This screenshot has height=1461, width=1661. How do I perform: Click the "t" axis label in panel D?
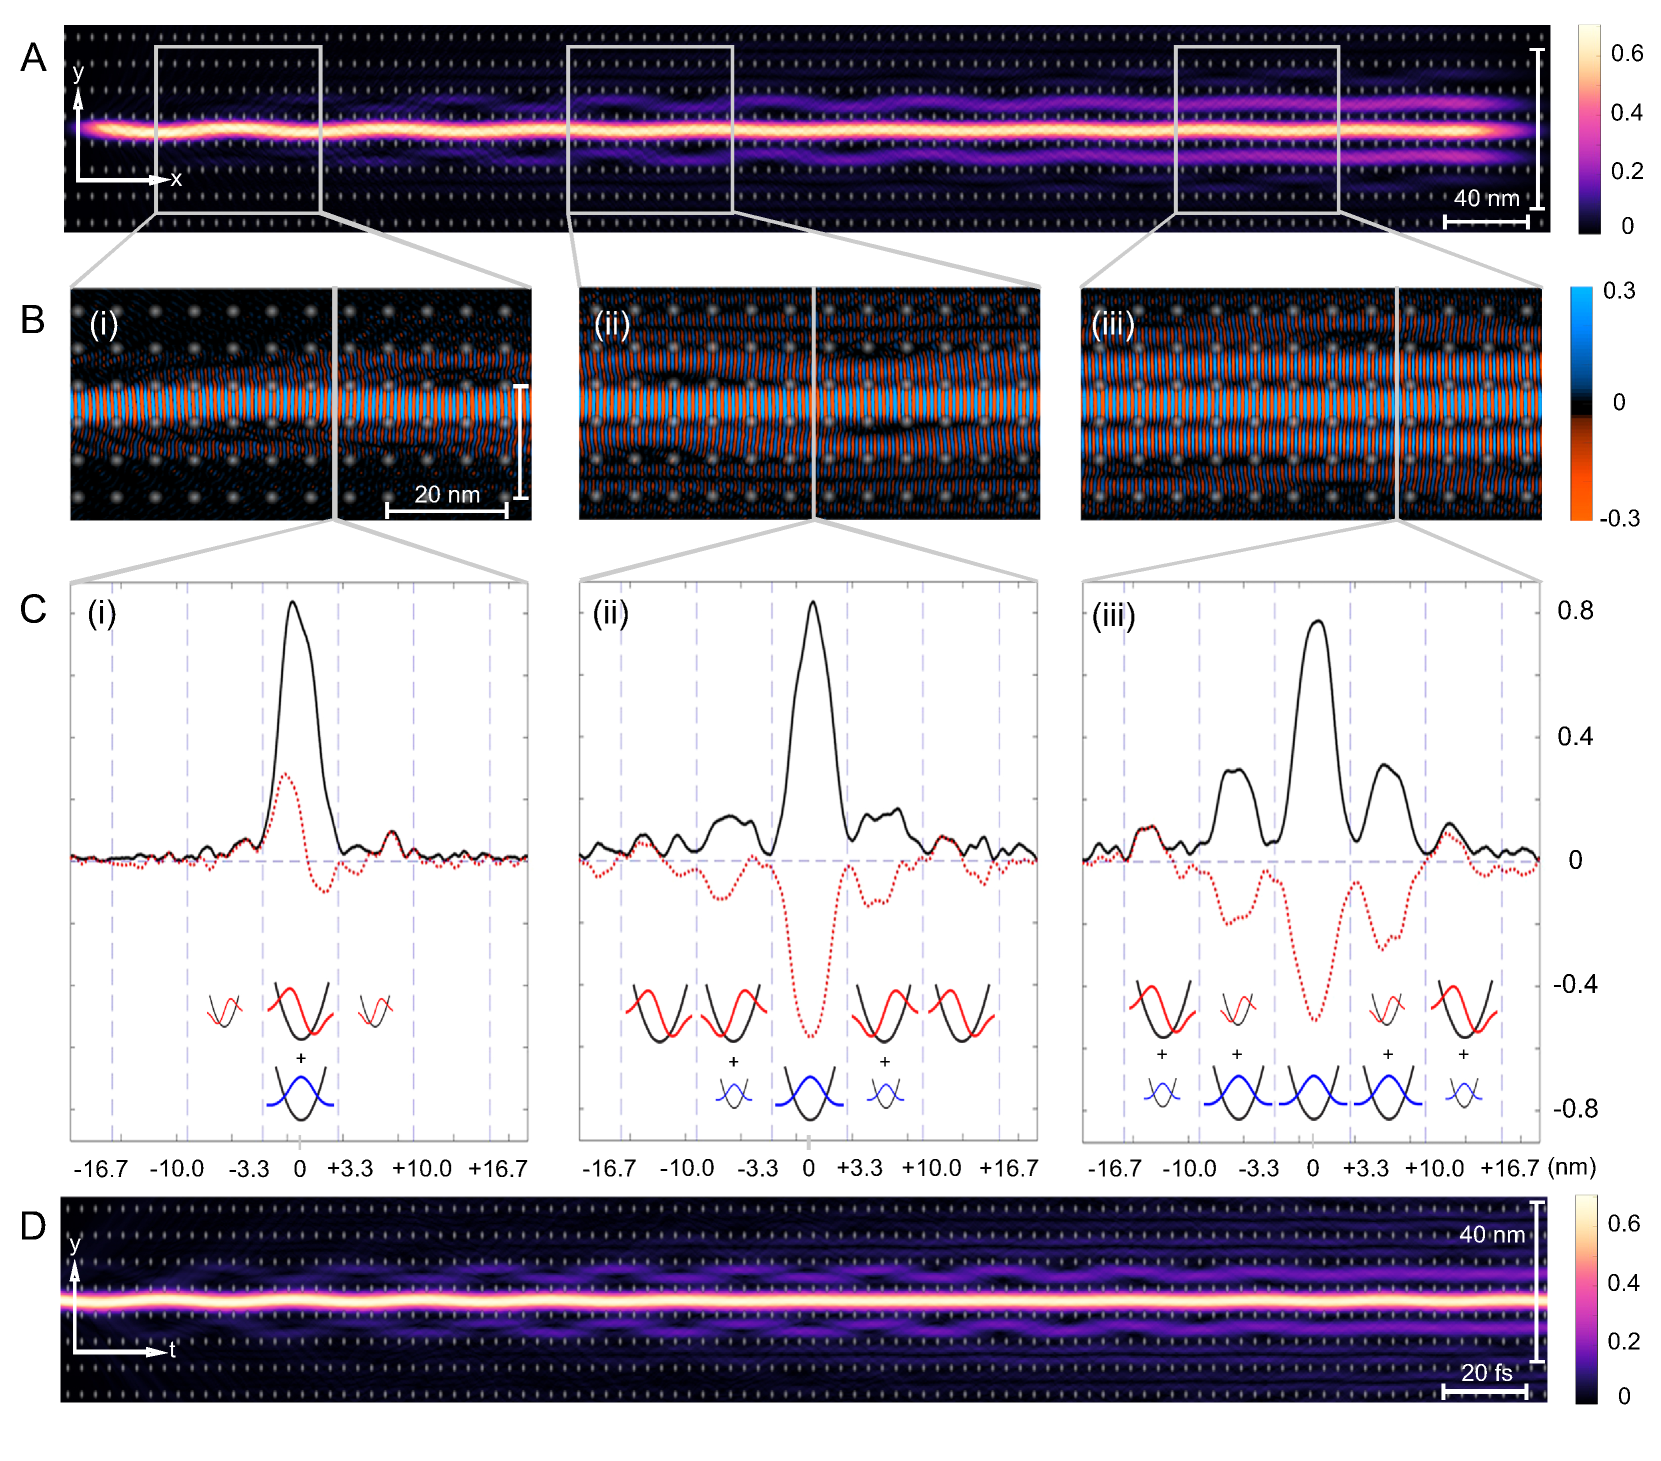(x=172, y=1350)
